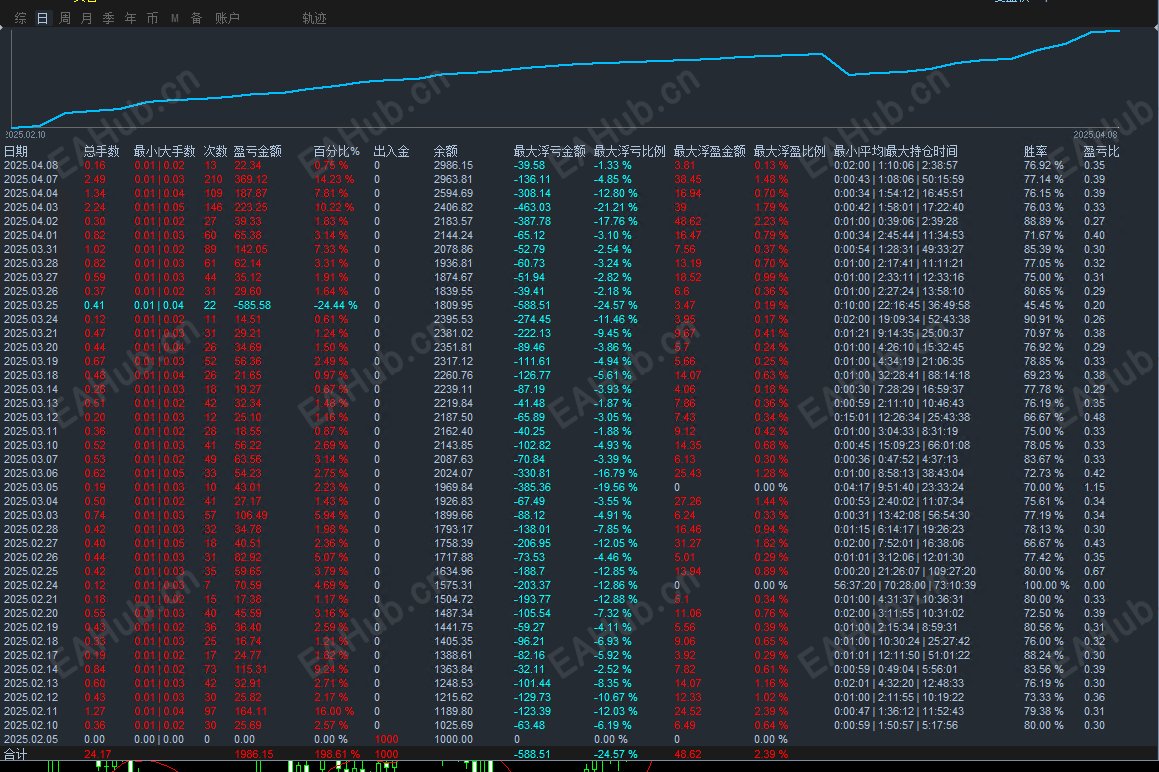
Task: Click the 369.12 profit cell
Action: (251, 179)
